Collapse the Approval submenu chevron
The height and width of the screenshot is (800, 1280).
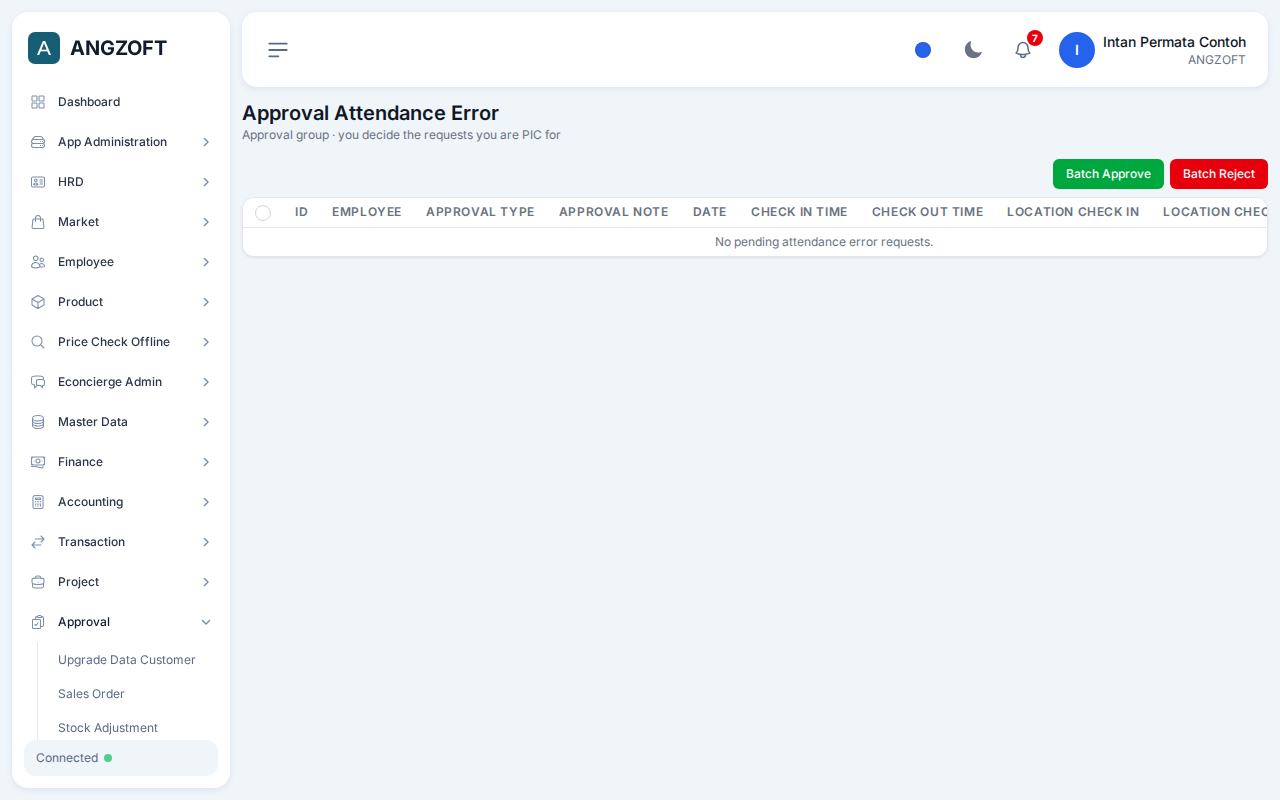coord(206,622)
